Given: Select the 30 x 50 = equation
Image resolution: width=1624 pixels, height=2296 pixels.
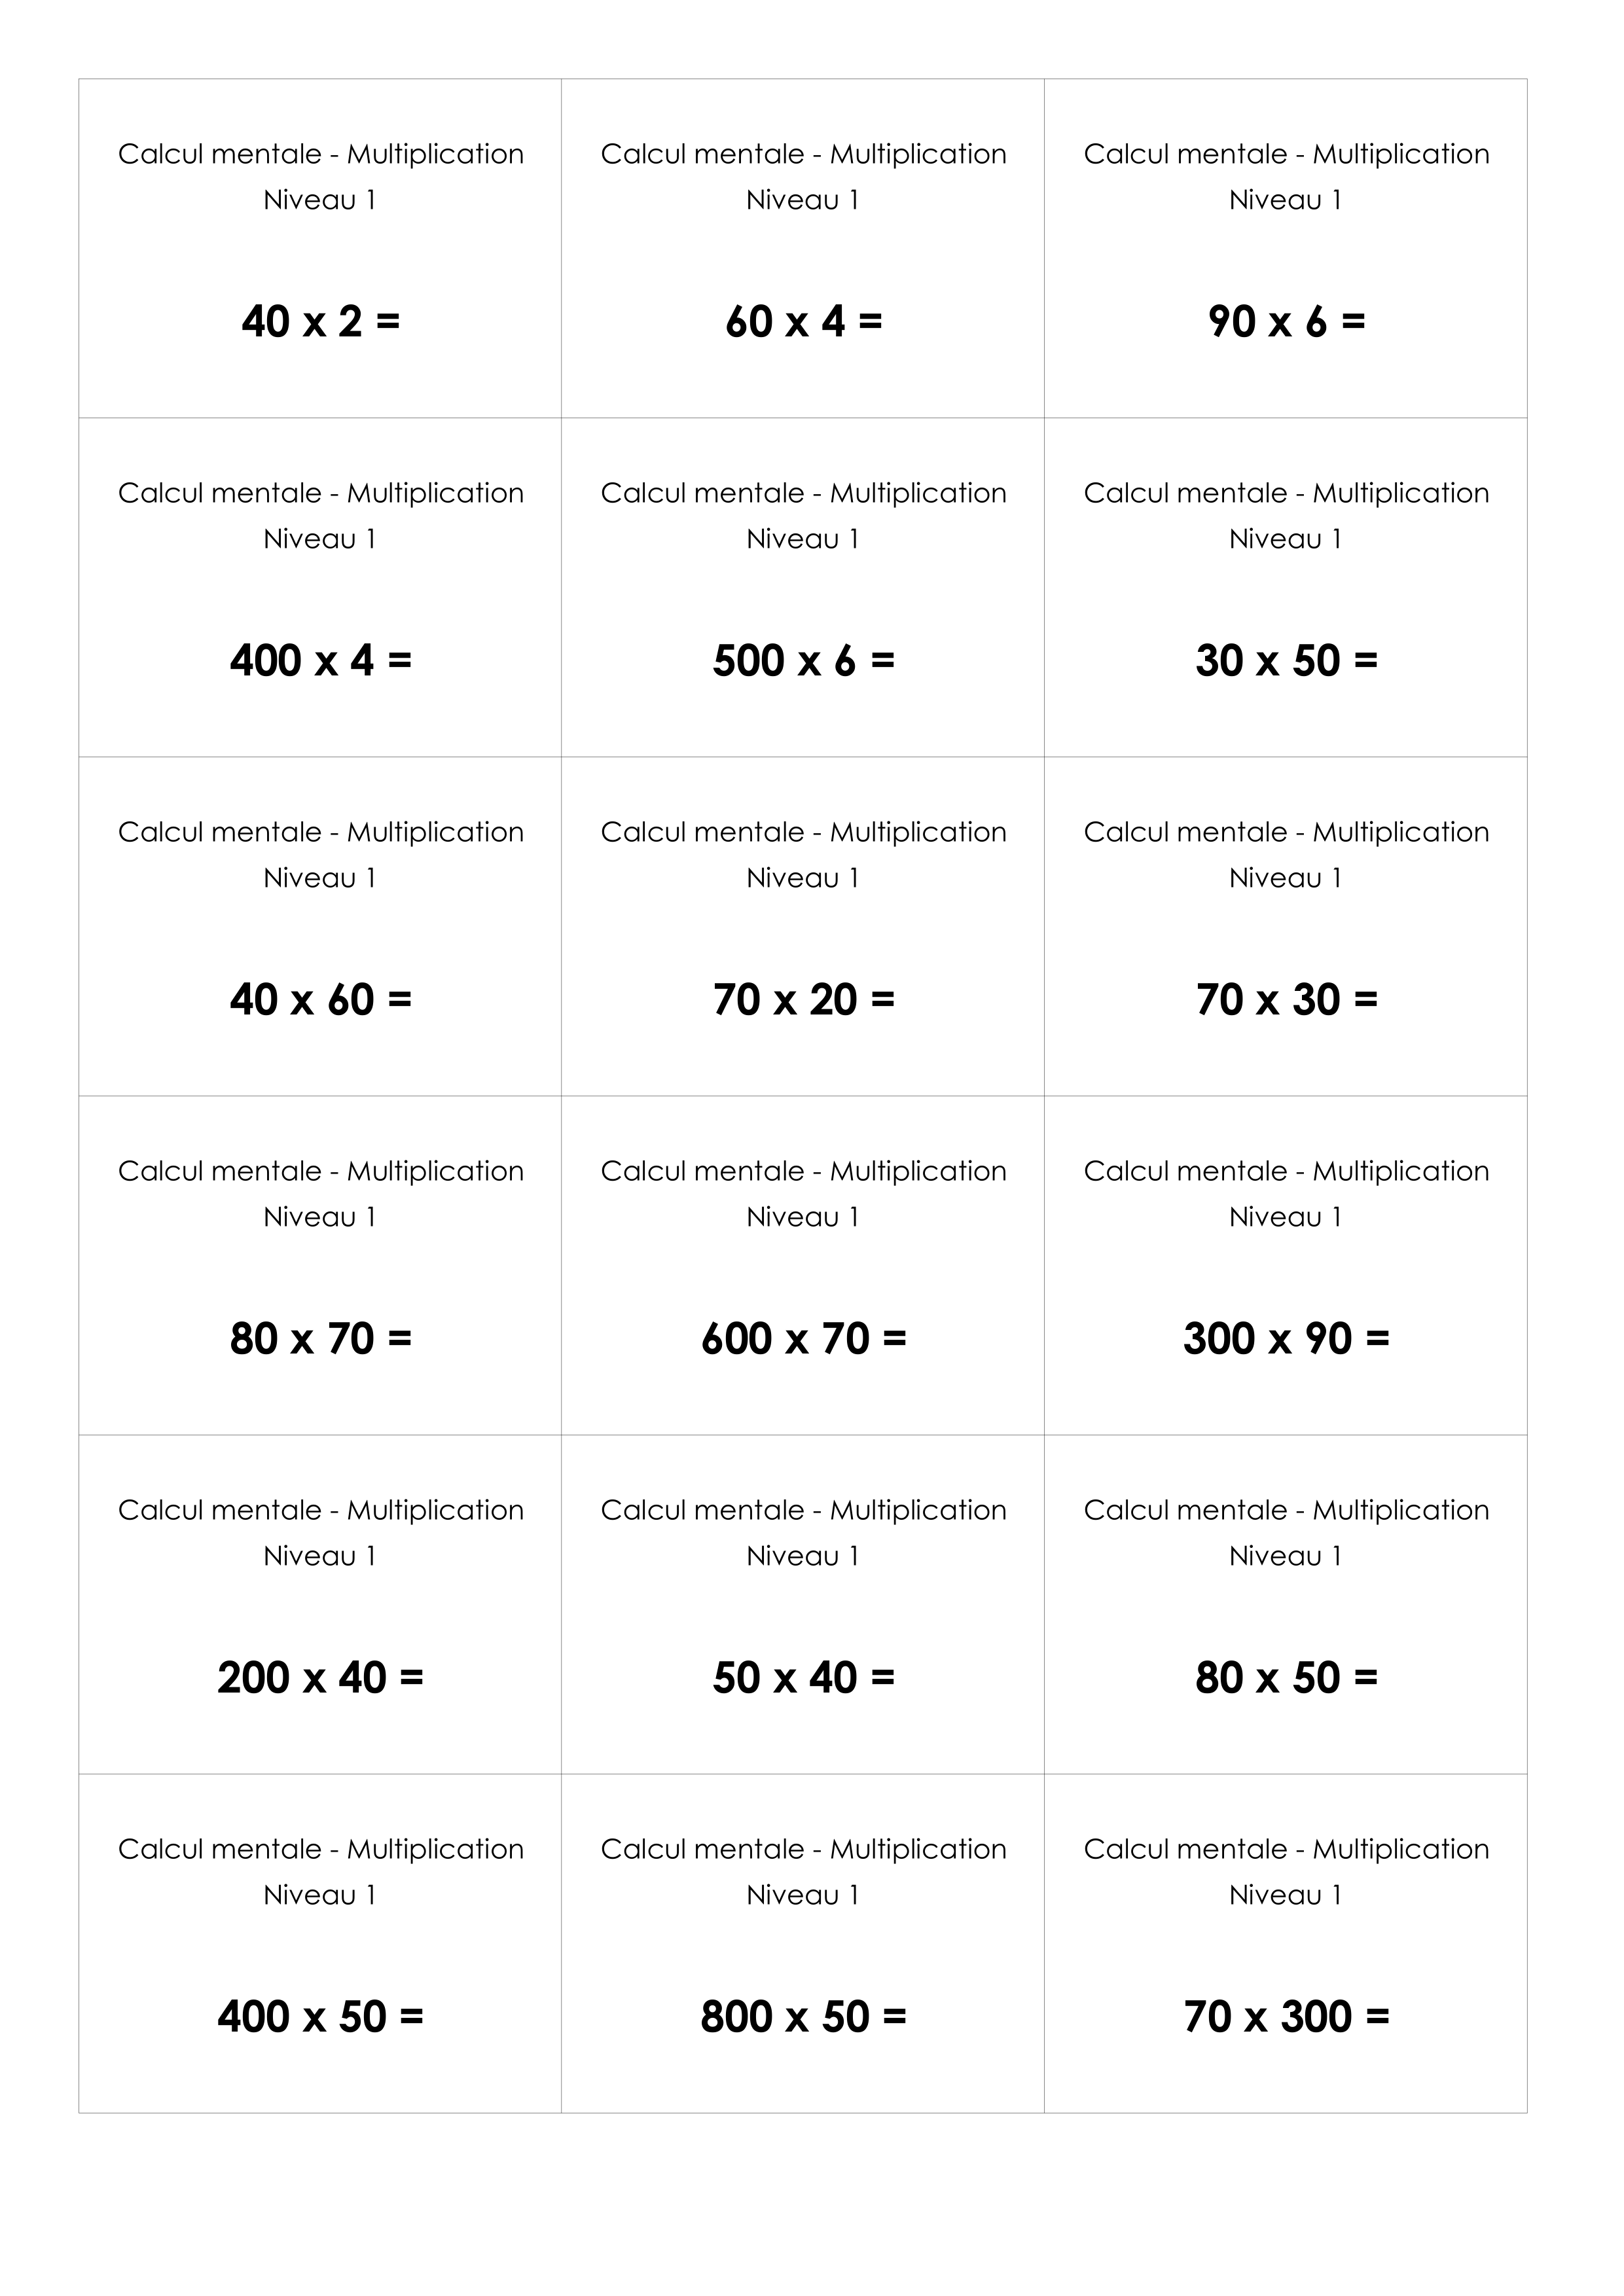Looking at the screenshot, I should coord(1286,661).
